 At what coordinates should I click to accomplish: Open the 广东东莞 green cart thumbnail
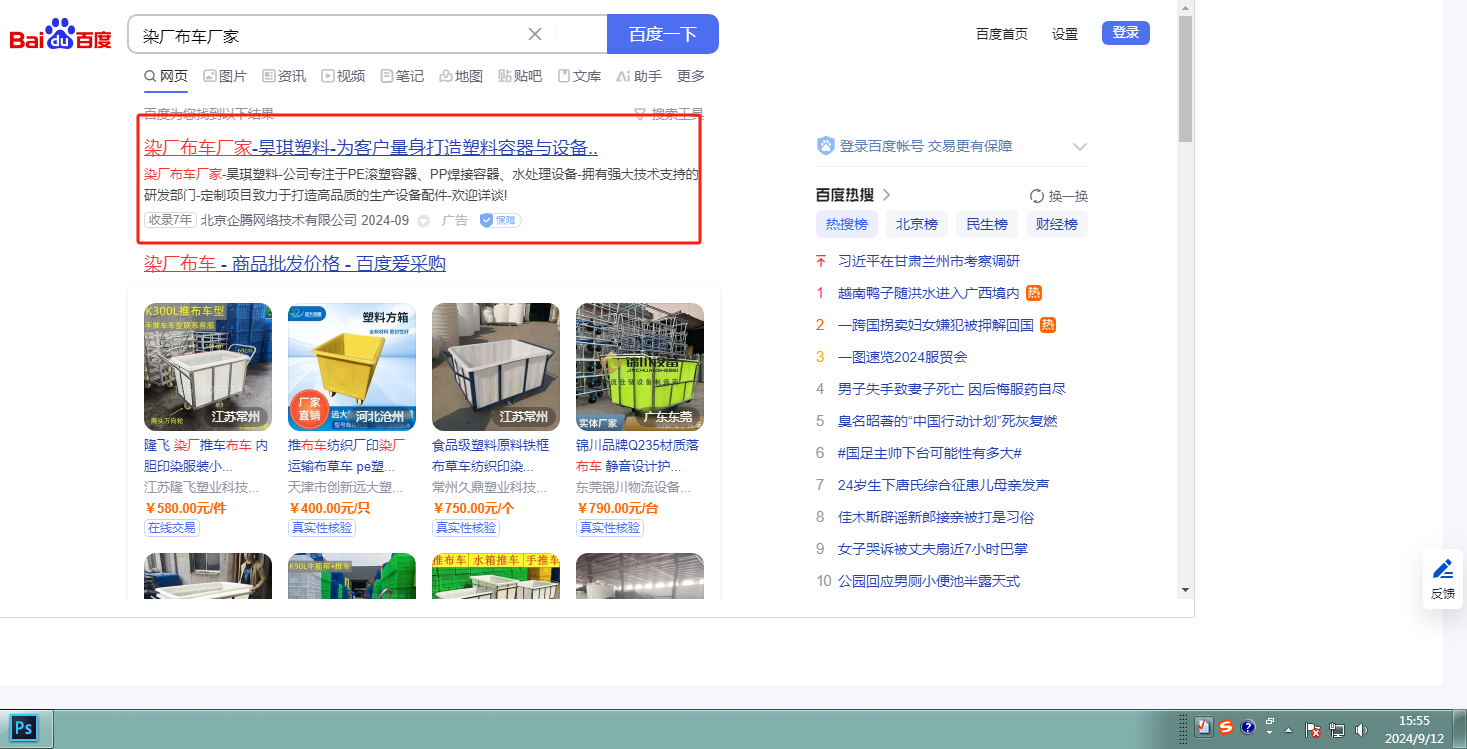pos(640,367)
